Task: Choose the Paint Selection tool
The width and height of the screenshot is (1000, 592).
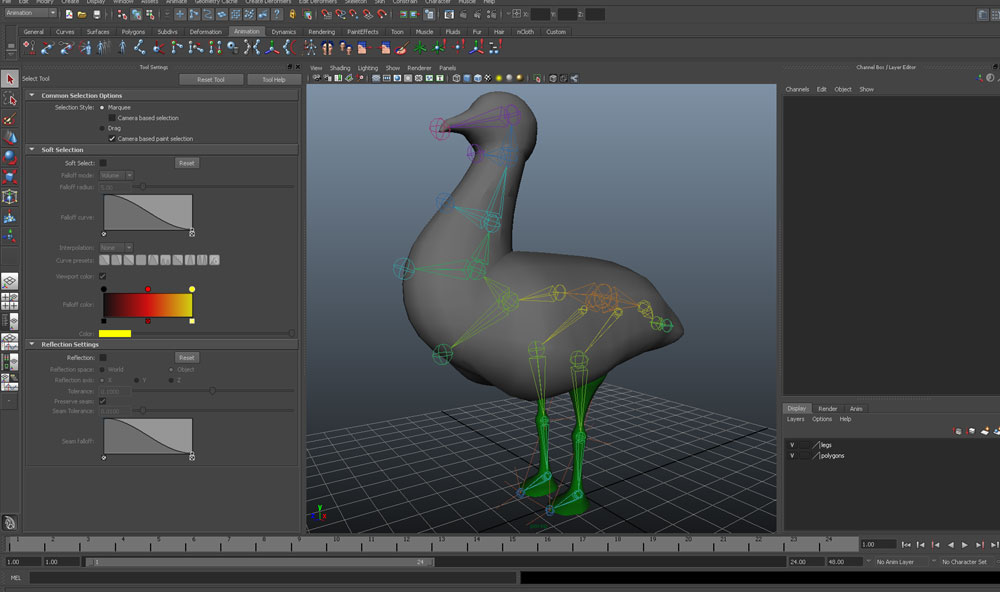Action: click(10, 118)
